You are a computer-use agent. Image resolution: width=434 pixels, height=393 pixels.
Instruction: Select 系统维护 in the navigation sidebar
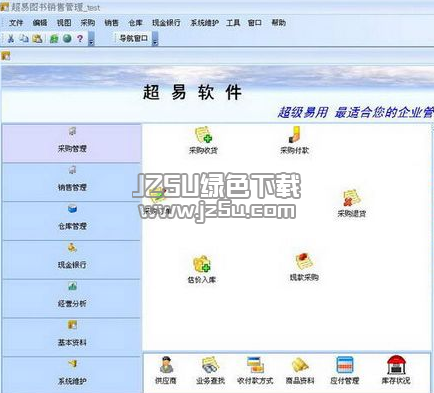(72, 375)
